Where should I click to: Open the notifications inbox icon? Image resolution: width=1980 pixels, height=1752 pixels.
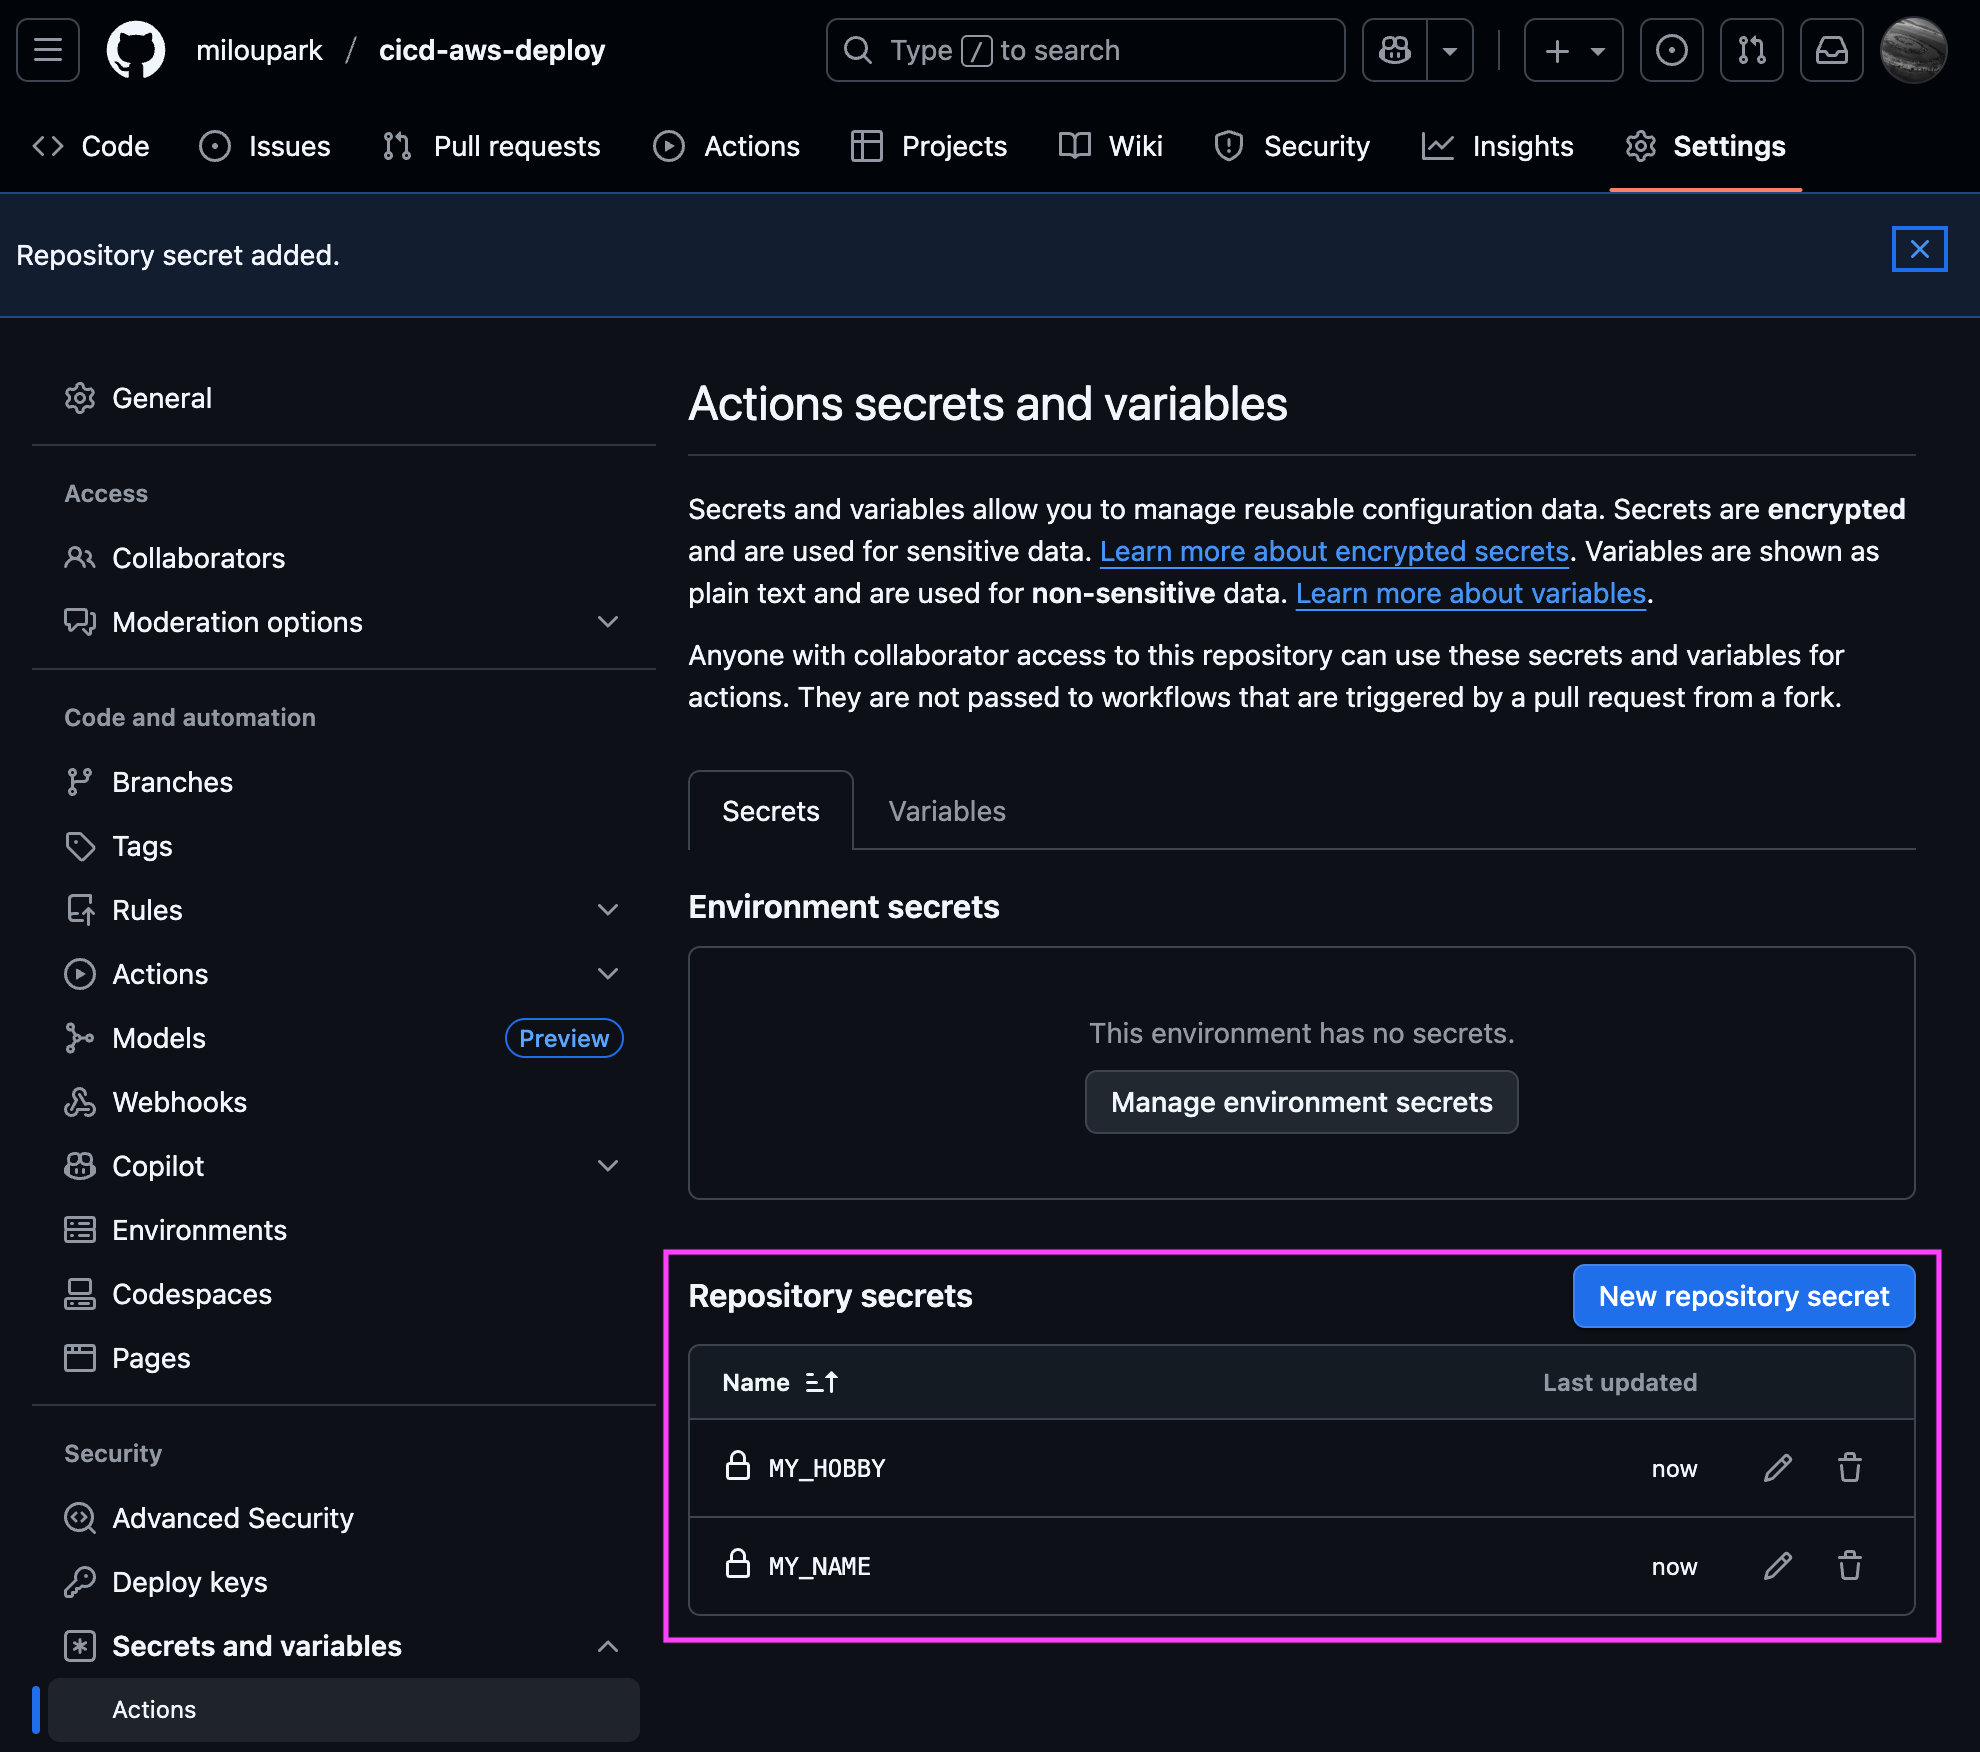pos(1831,50)
